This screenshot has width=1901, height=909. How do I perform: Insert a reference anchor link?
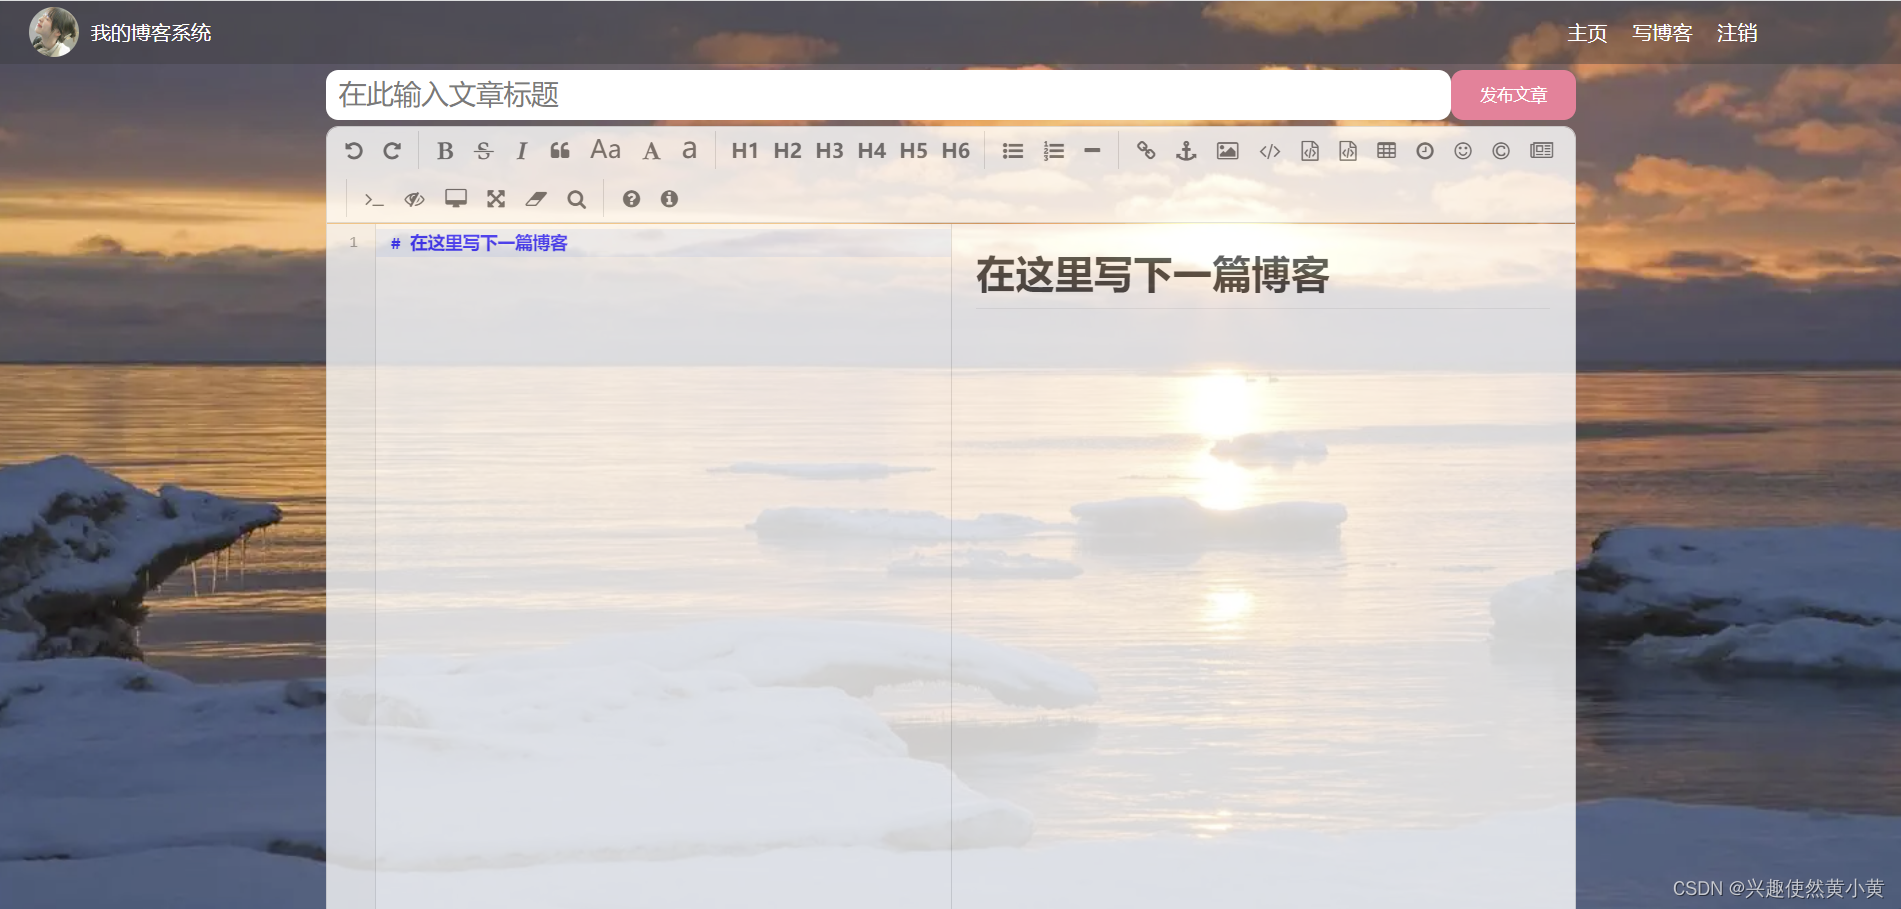[1186, 151]
